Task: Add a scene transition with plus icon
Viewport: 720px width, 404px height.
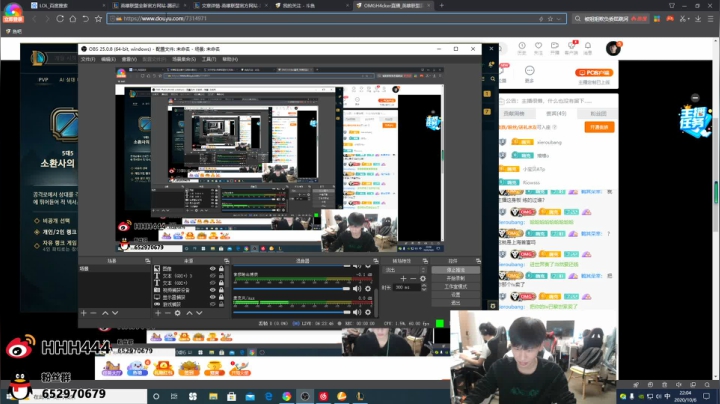Action: 403,279
